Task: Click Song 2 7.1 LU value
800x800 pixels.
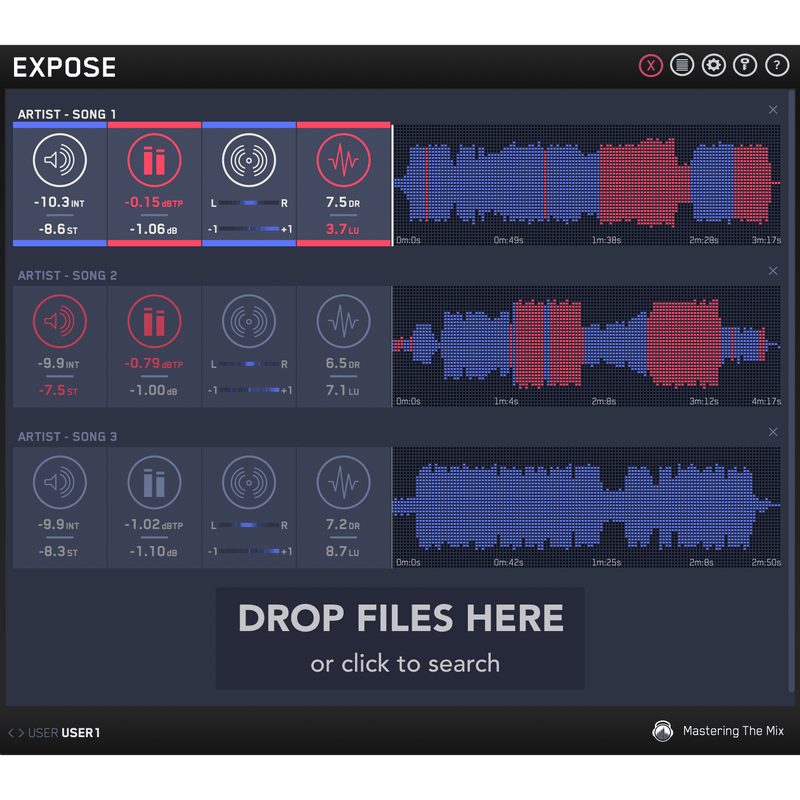Action: click(342, 391)
